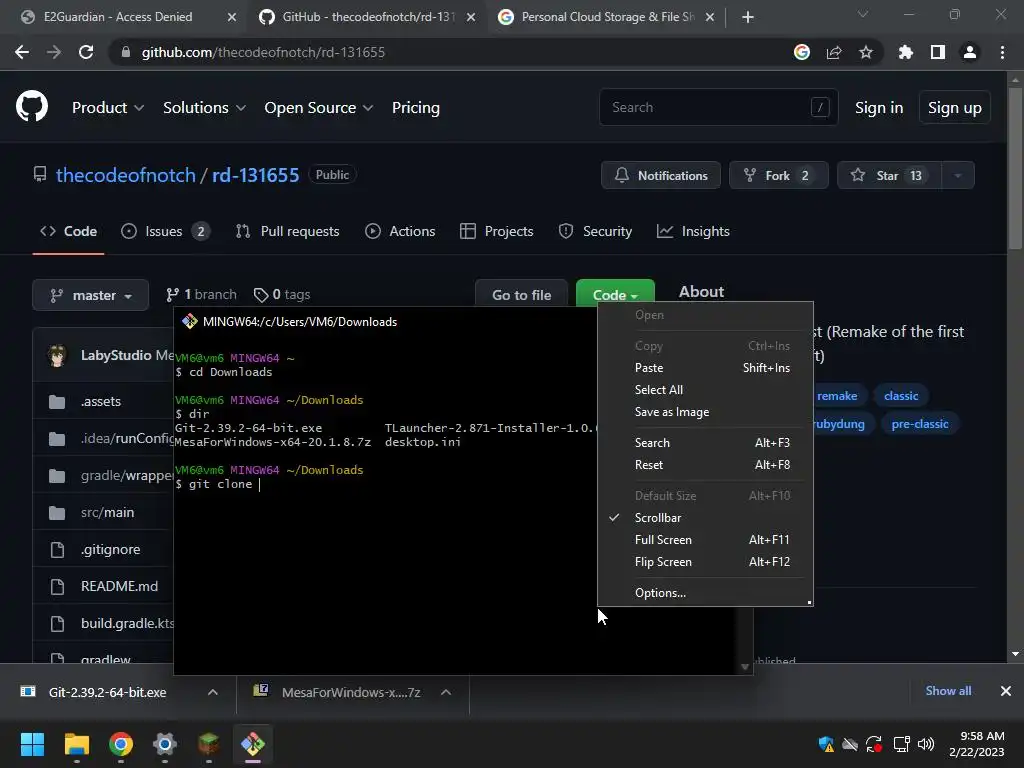
Task: Open Insights repository tab
Action: (x=693, y=231)
